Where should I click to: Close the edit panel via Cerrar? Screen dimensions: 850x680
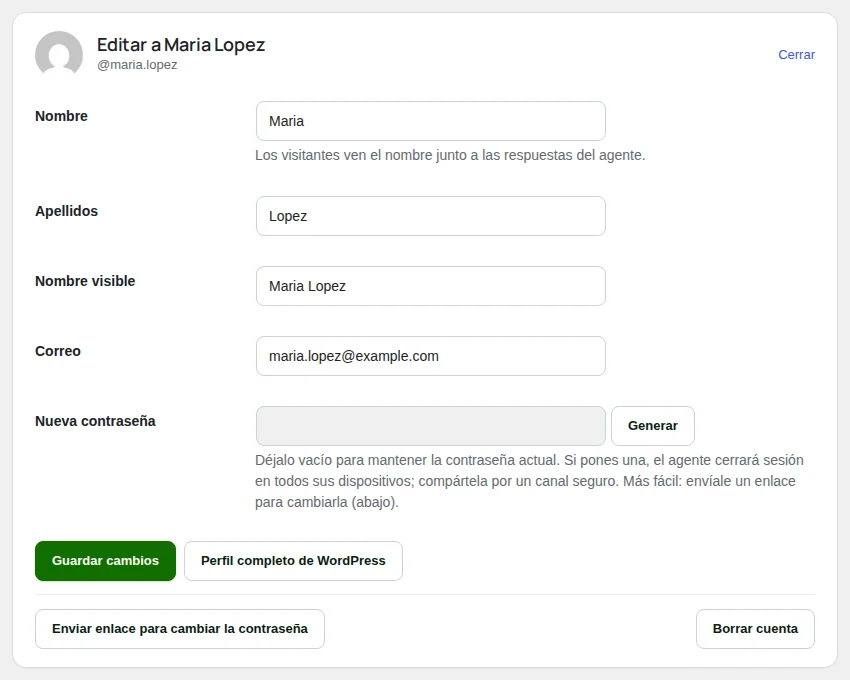(x=796, y=55)
